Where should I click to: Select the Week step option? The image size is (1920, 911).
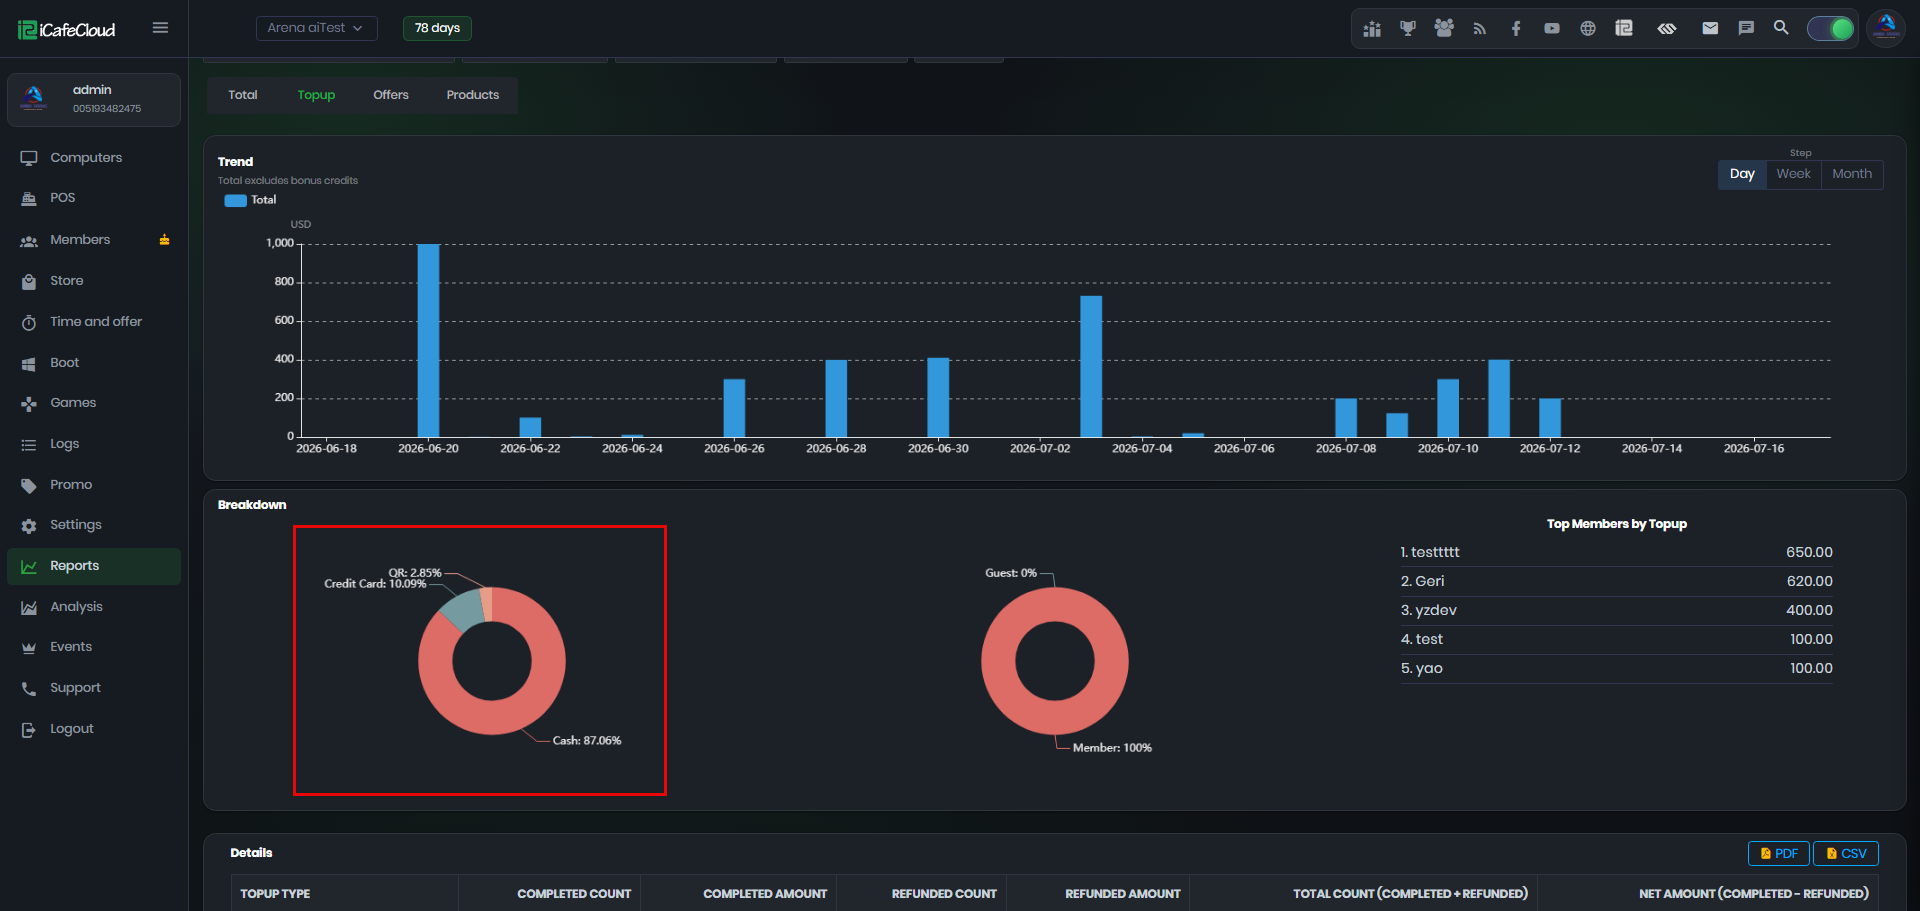pos(1793,174)
